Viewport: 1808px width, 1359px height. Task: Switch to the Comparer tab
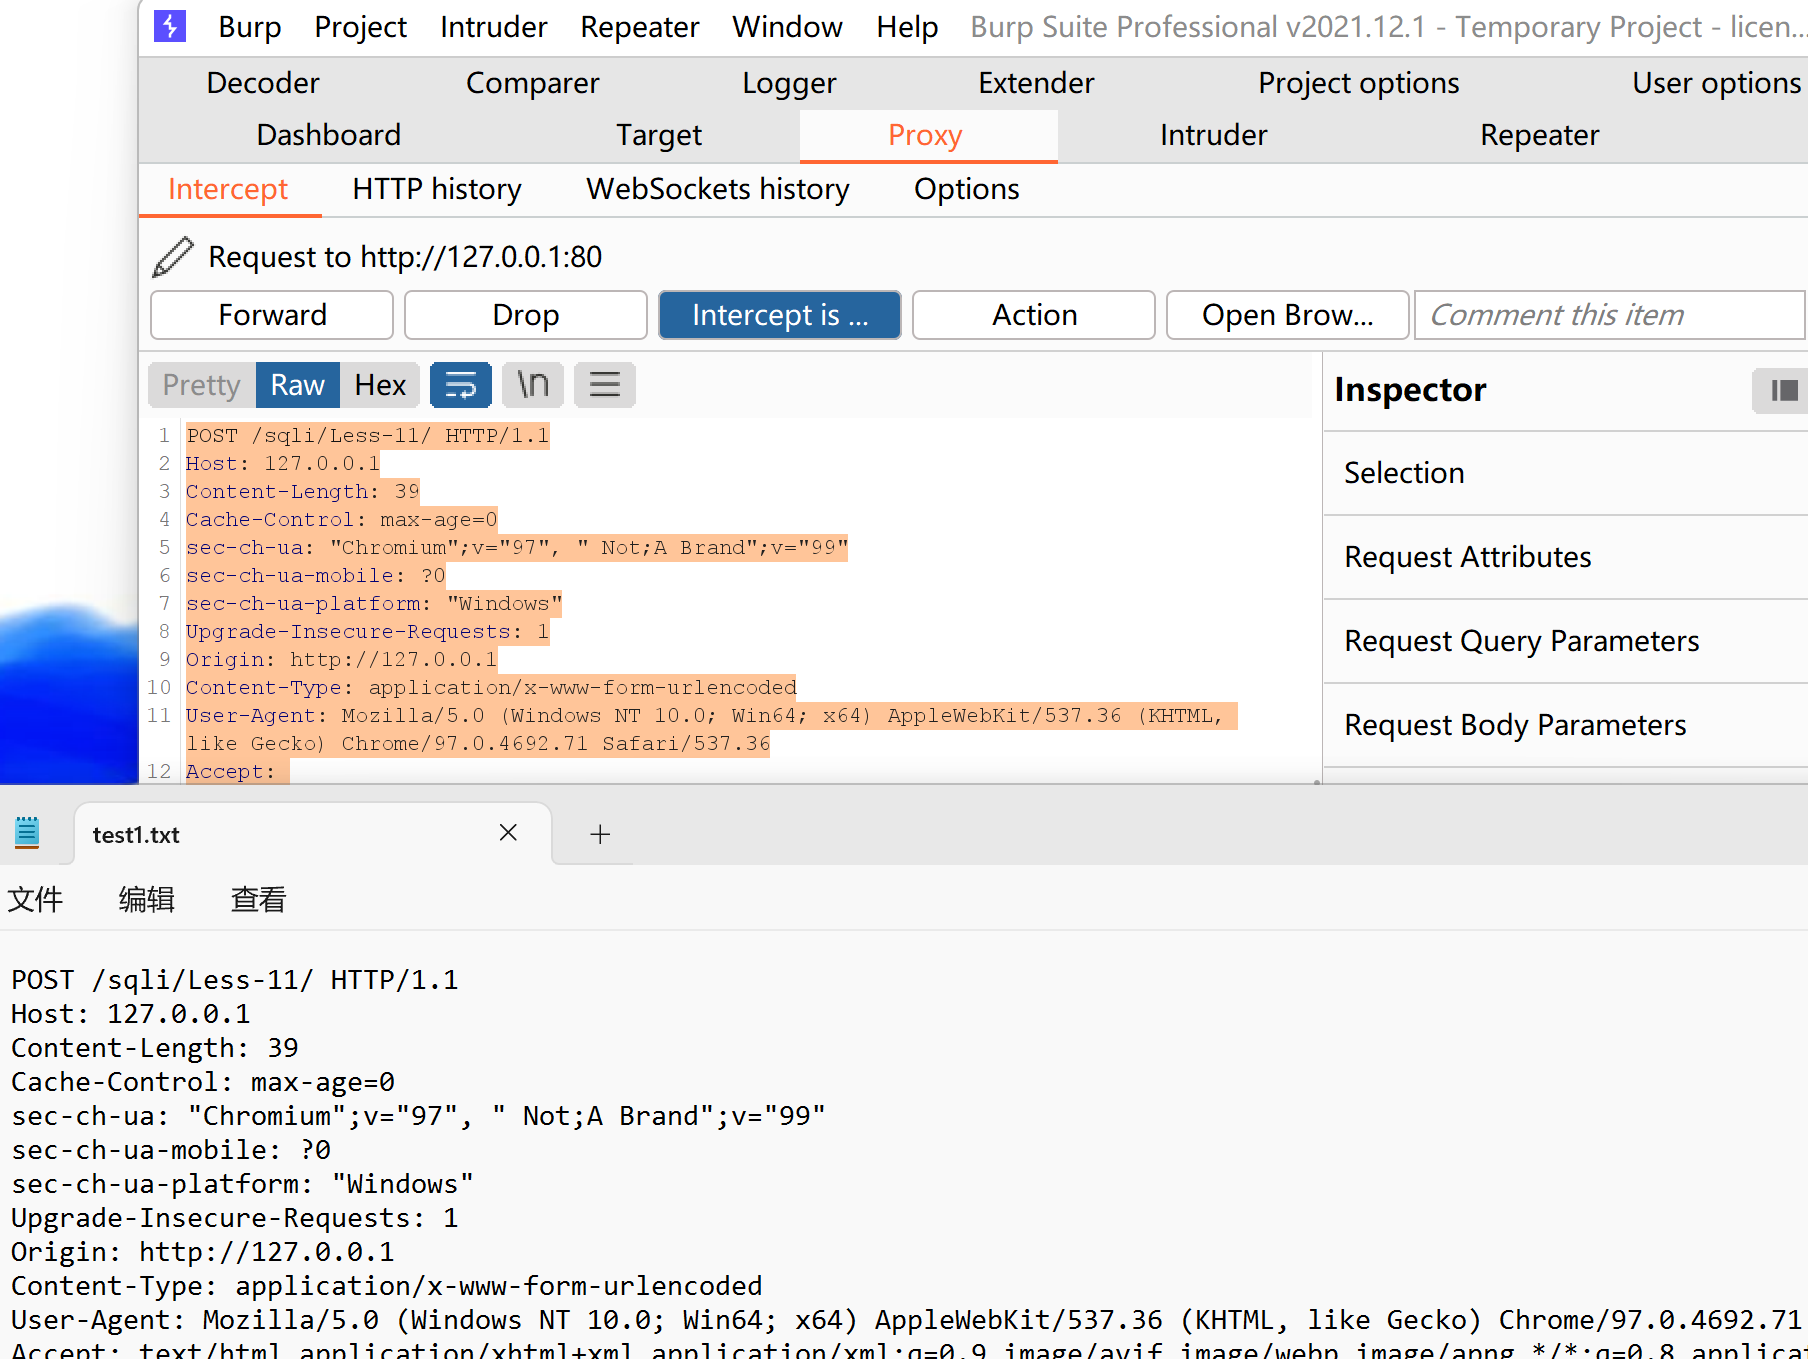pos(533,83)
